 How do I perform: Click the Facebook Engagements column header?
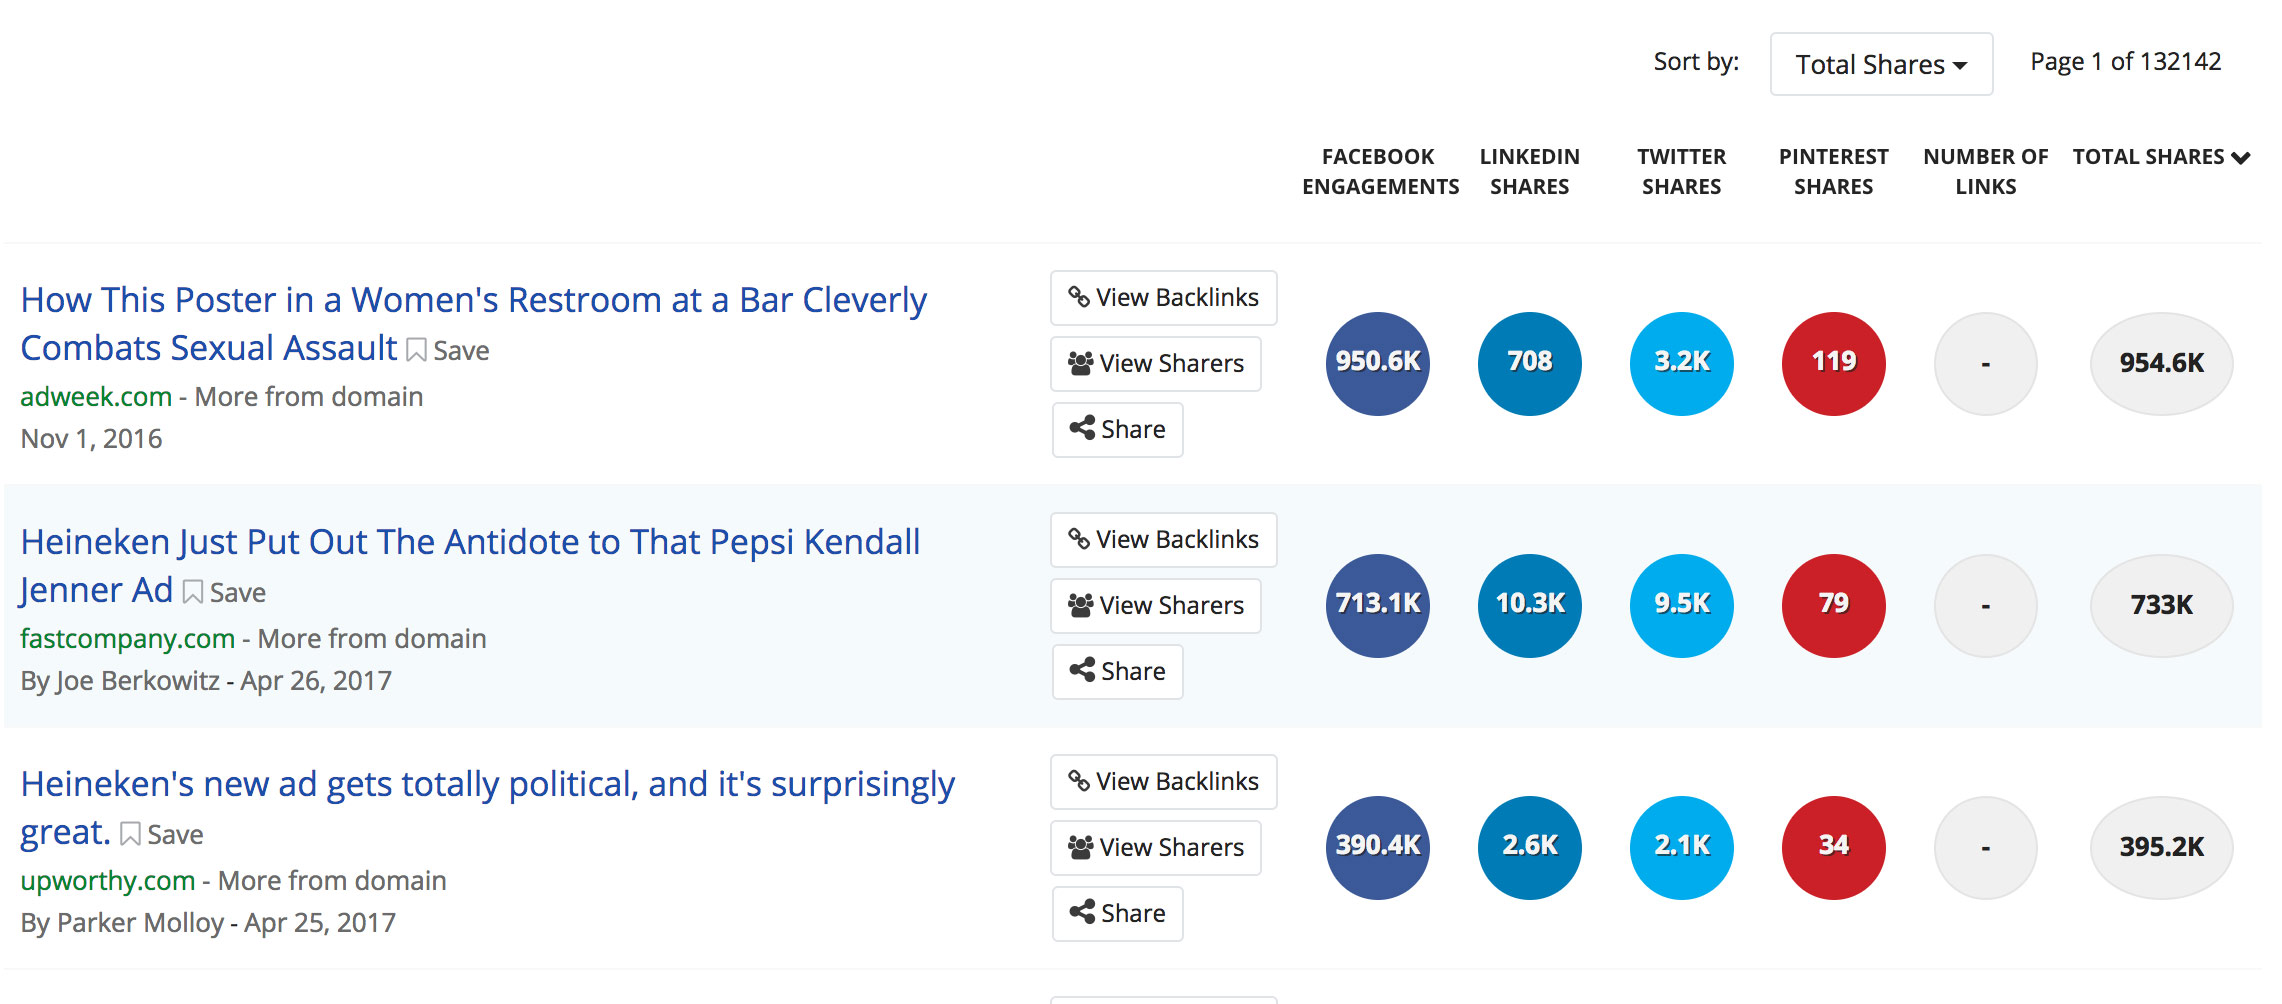click(x=1380, y=172)
